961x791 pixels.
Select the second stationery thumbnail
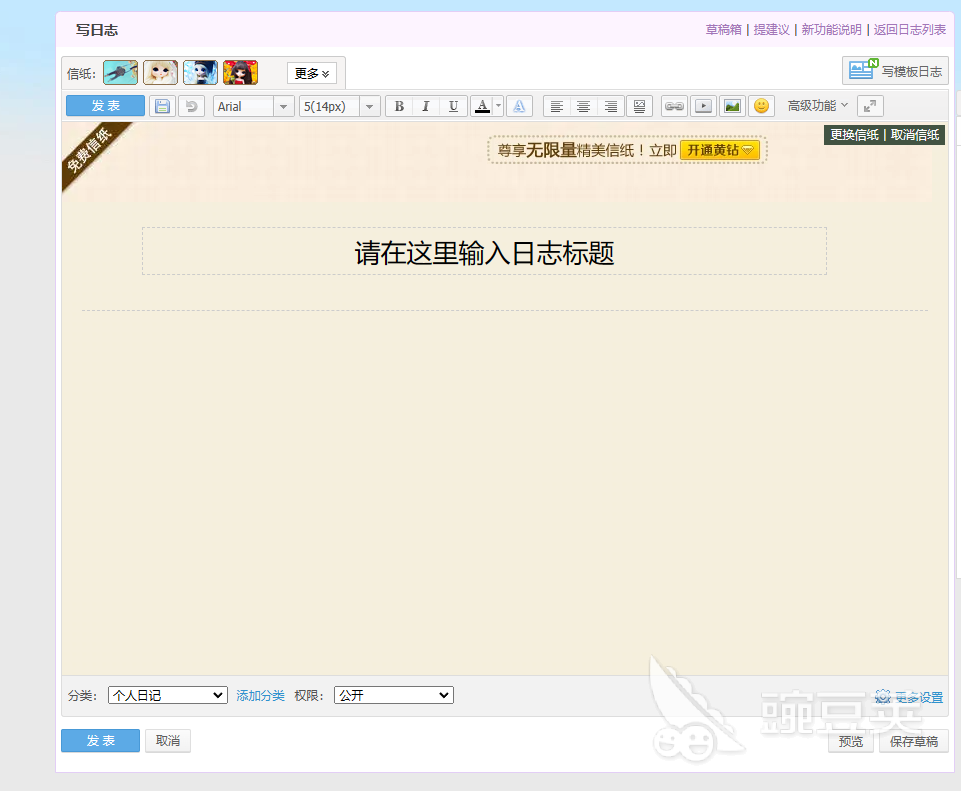(x=159, y=72)
